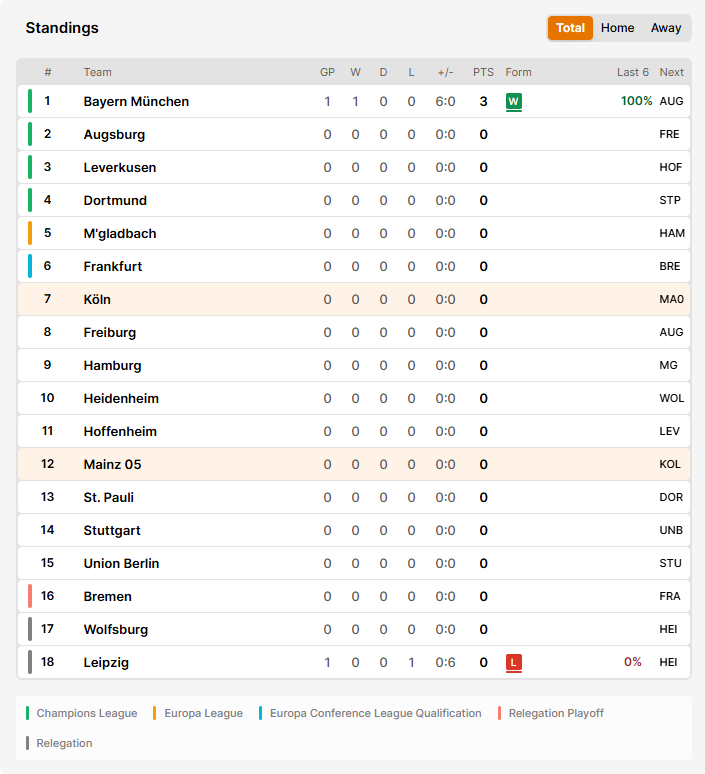Switch standings to the Away tab
This screenshot has height=774, width=705.
coord(666,28)
